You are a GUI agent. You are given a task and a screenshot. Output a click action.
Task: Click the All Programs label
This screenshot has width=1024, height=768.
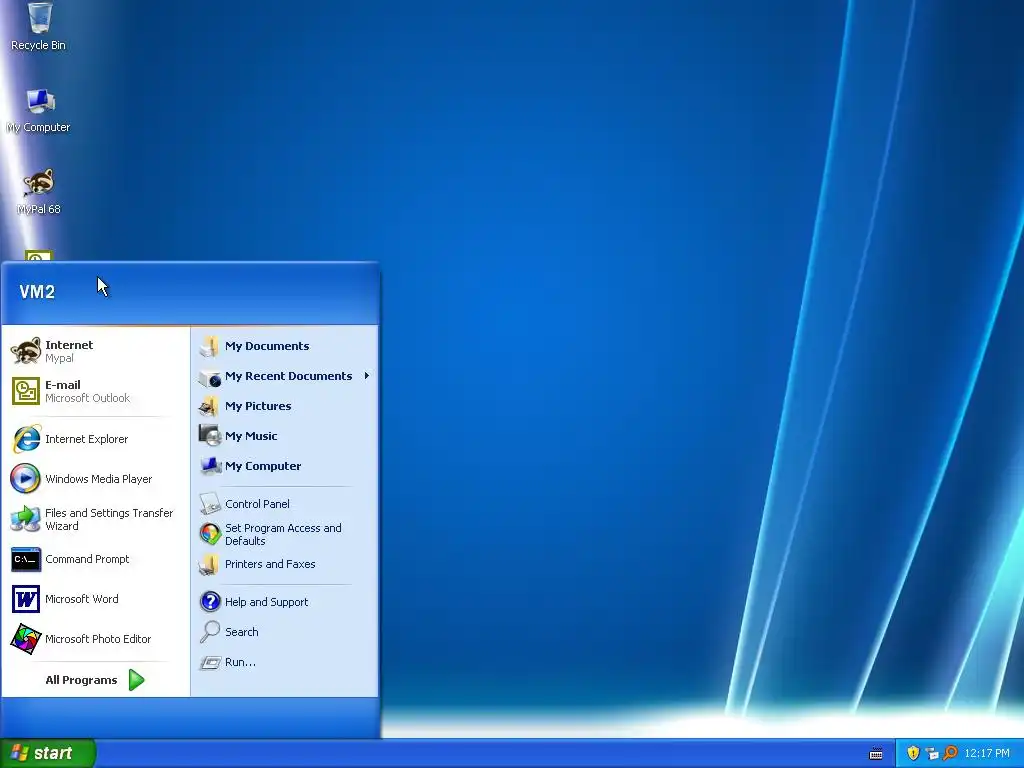tap(81, 680)
